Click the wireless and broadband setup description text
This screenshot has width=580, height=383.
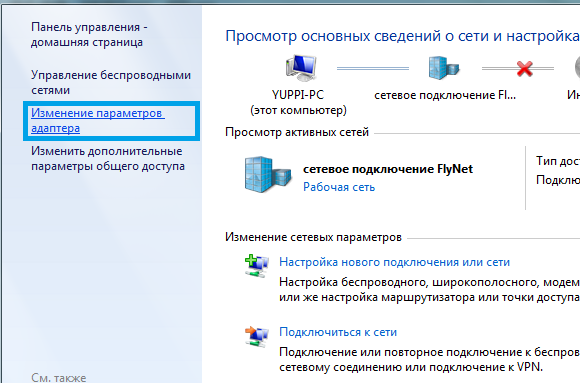tap(429, 290)
